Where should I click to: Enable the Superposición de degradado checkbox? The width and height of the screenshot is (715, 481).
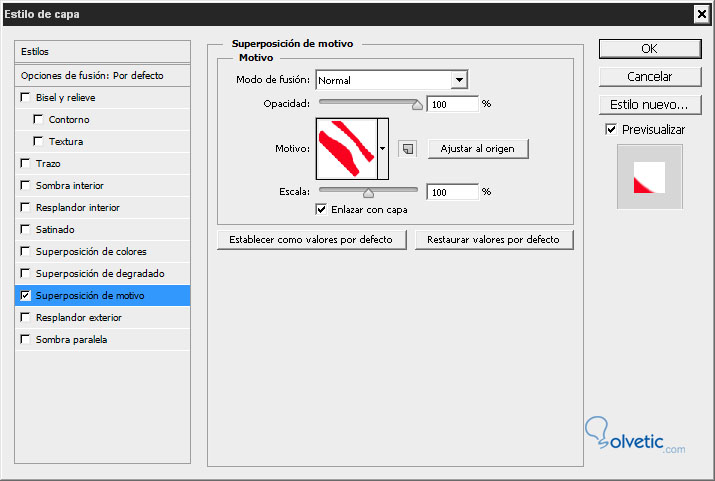pyautogui.click(x=26, y=273)
